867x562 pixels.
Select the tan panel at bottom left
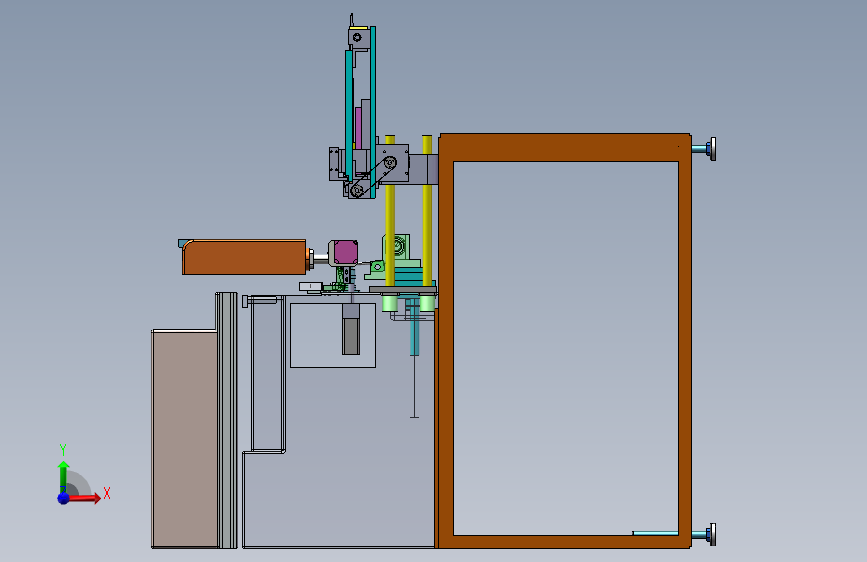pyautogui.click(x=185, y=440)
